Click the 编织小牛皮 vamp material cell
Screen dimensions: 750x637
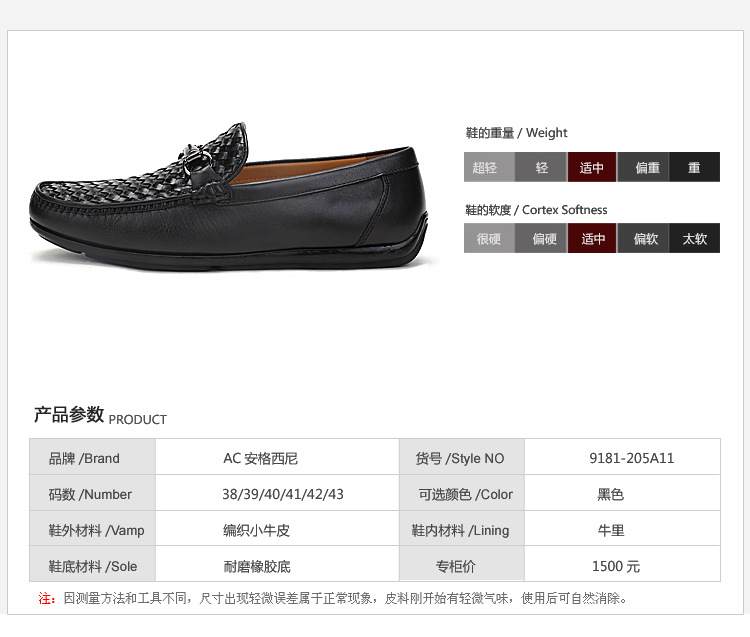(x=277, y=529)
